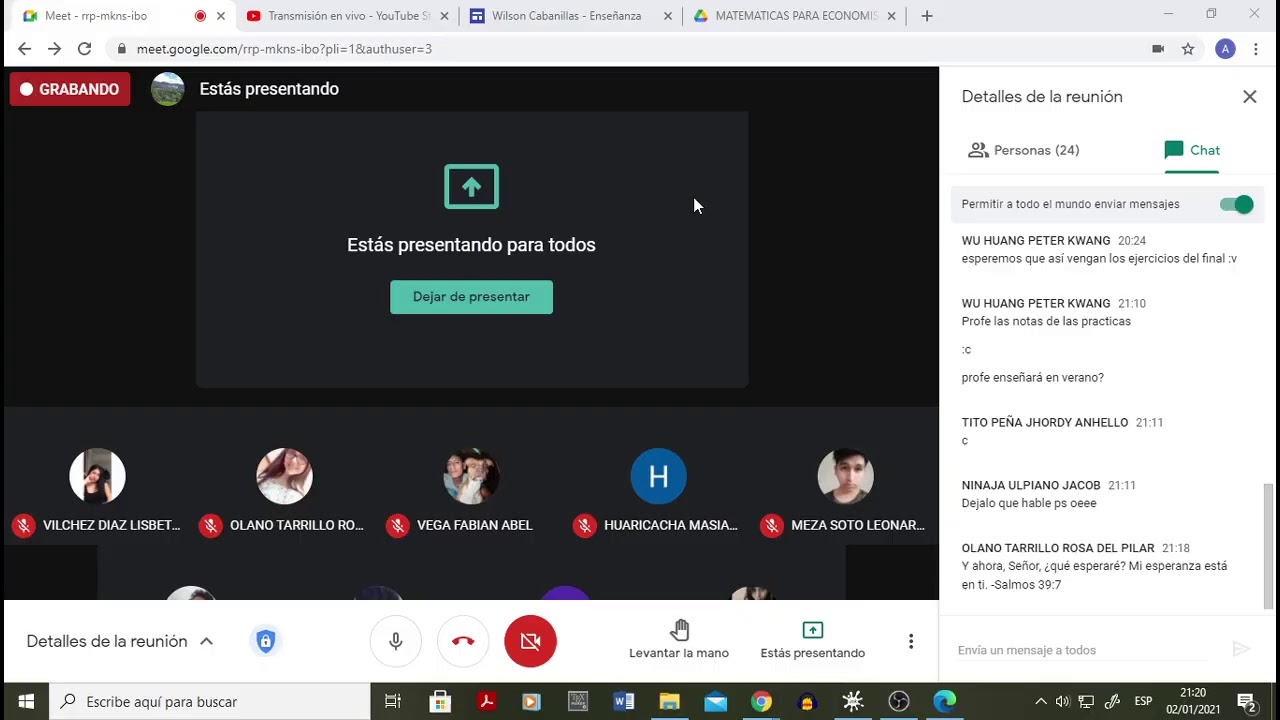The height and width of the screenshot is (720, 1280).
Task: Click the host controls shield lock icon
Action: 265,641
